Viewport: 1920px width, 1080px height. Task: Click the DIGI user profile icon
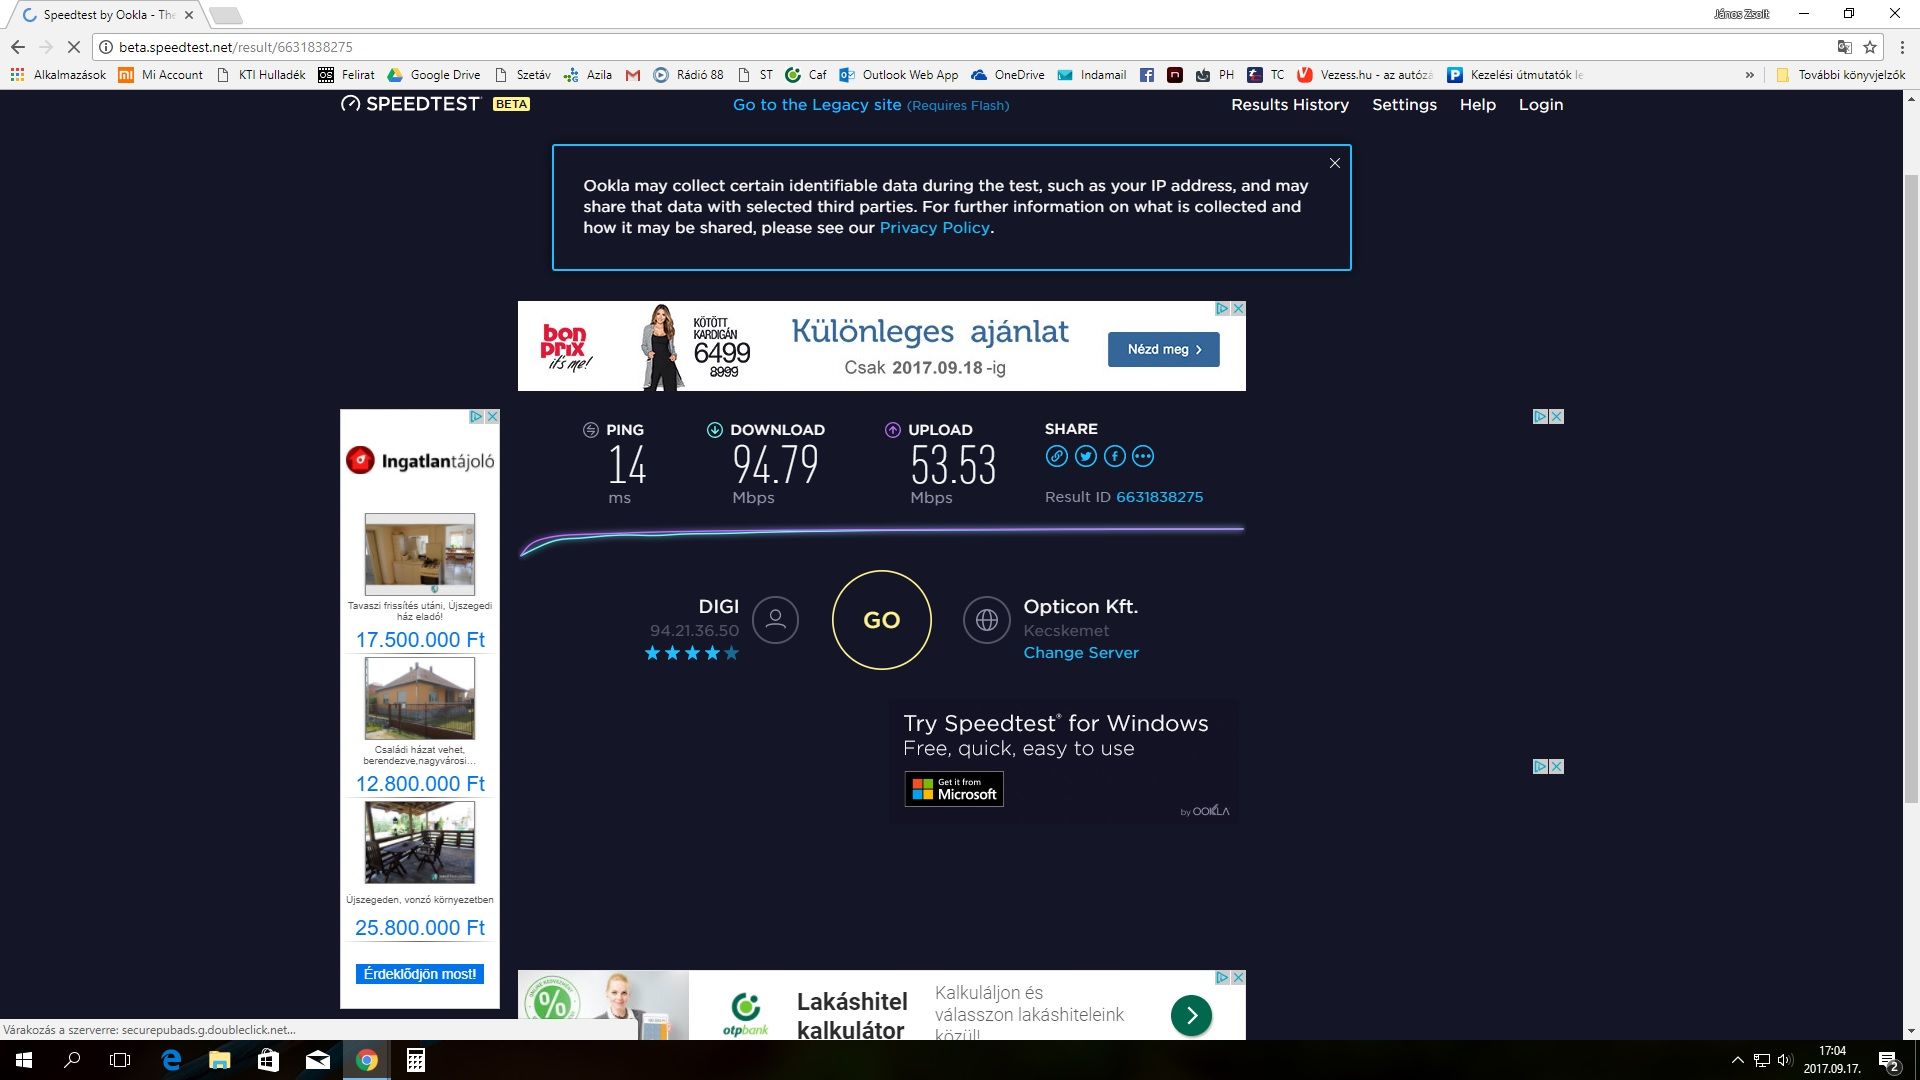775,620
